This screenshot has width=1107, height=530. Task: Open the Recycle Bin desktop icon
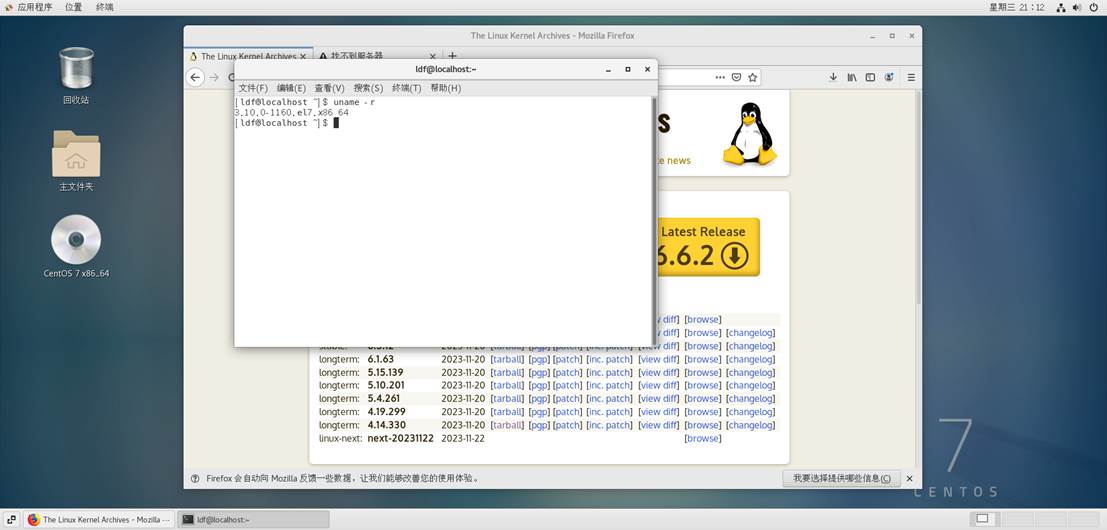pos(76,76)
